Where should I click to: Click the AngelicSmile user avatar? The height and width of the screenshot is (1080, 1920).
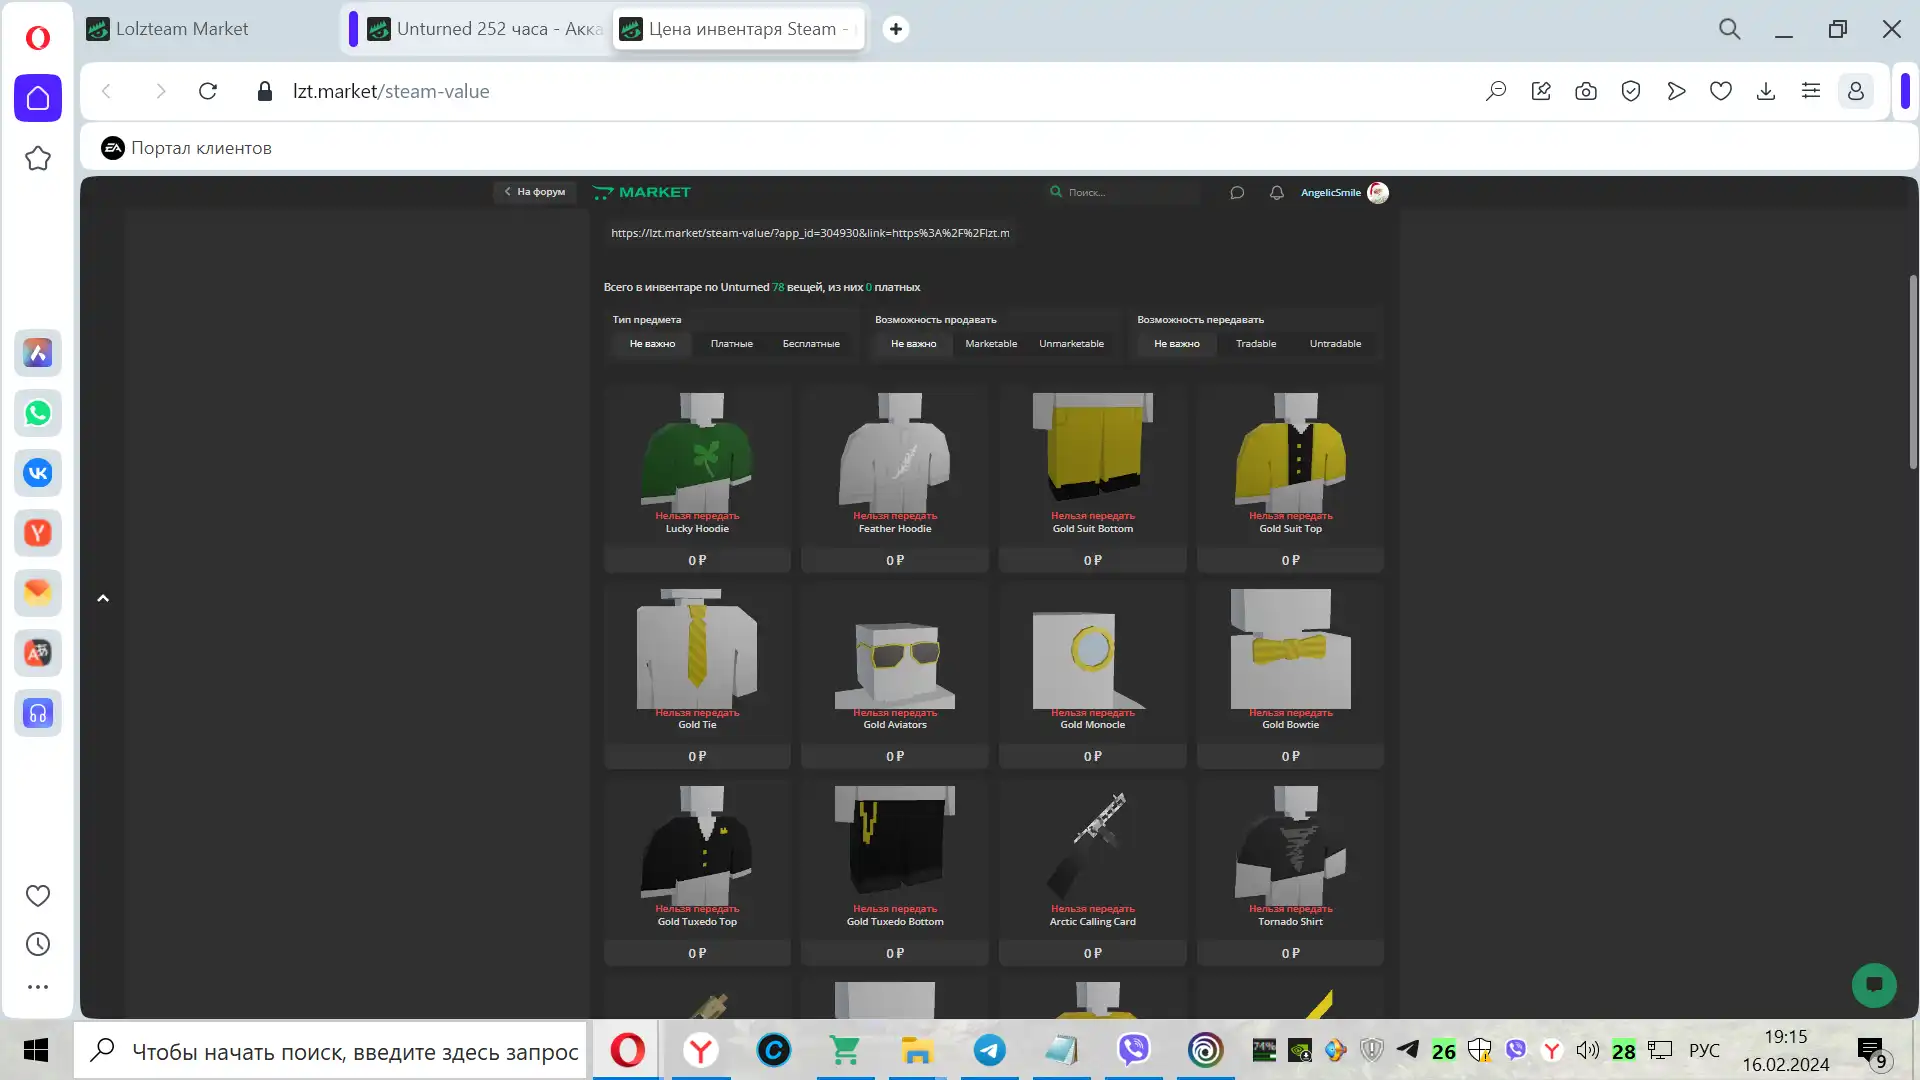tap(1378, 192)
